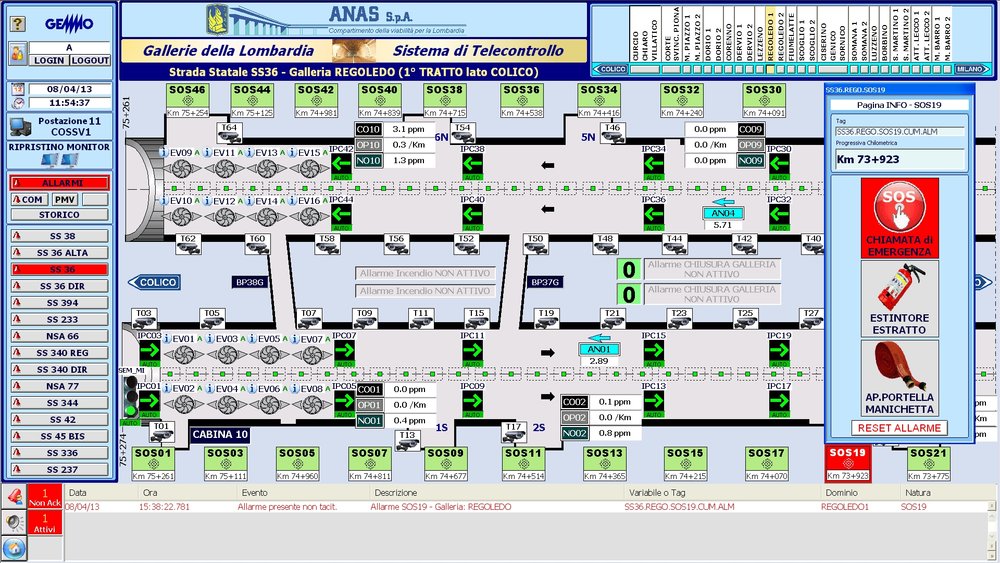Select camera T13 near CABINA 10
Viewport: 1000px width, 563px height.
pyautogui.click(x=407, y=440)
